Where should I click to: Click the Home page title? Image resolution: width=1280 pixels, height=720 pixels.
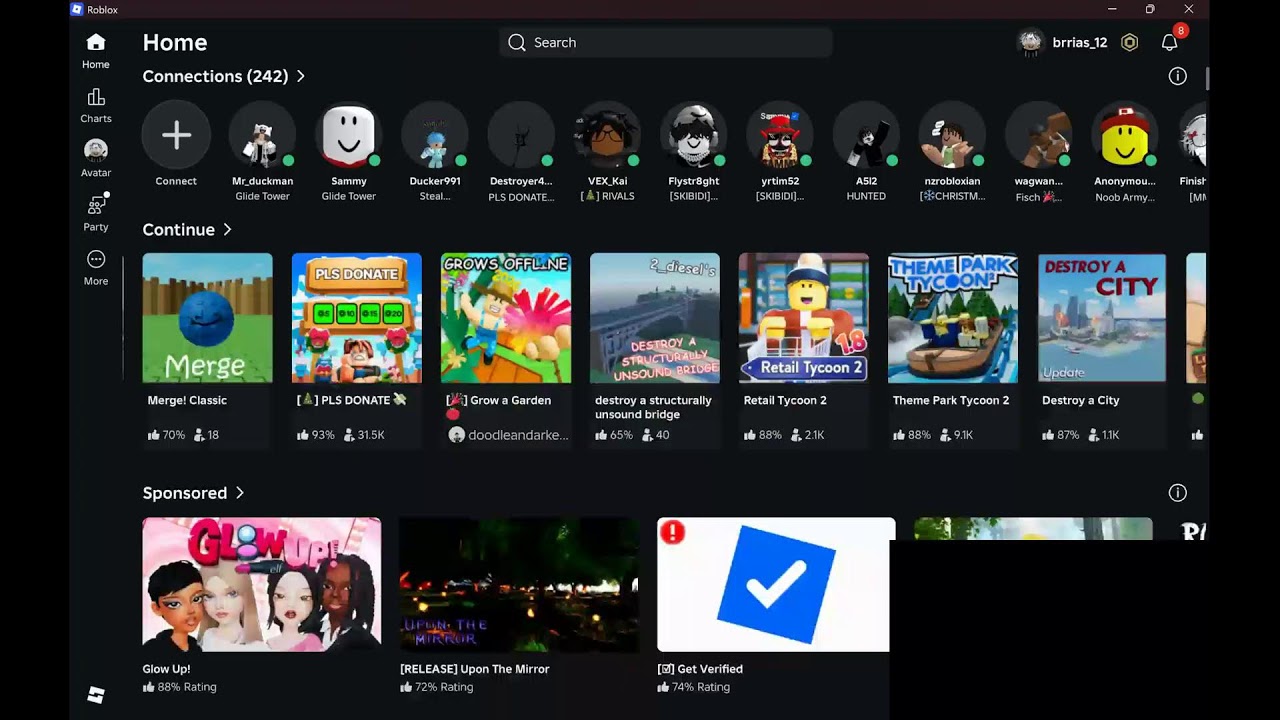pyautogui.click(x=175, y=43)
